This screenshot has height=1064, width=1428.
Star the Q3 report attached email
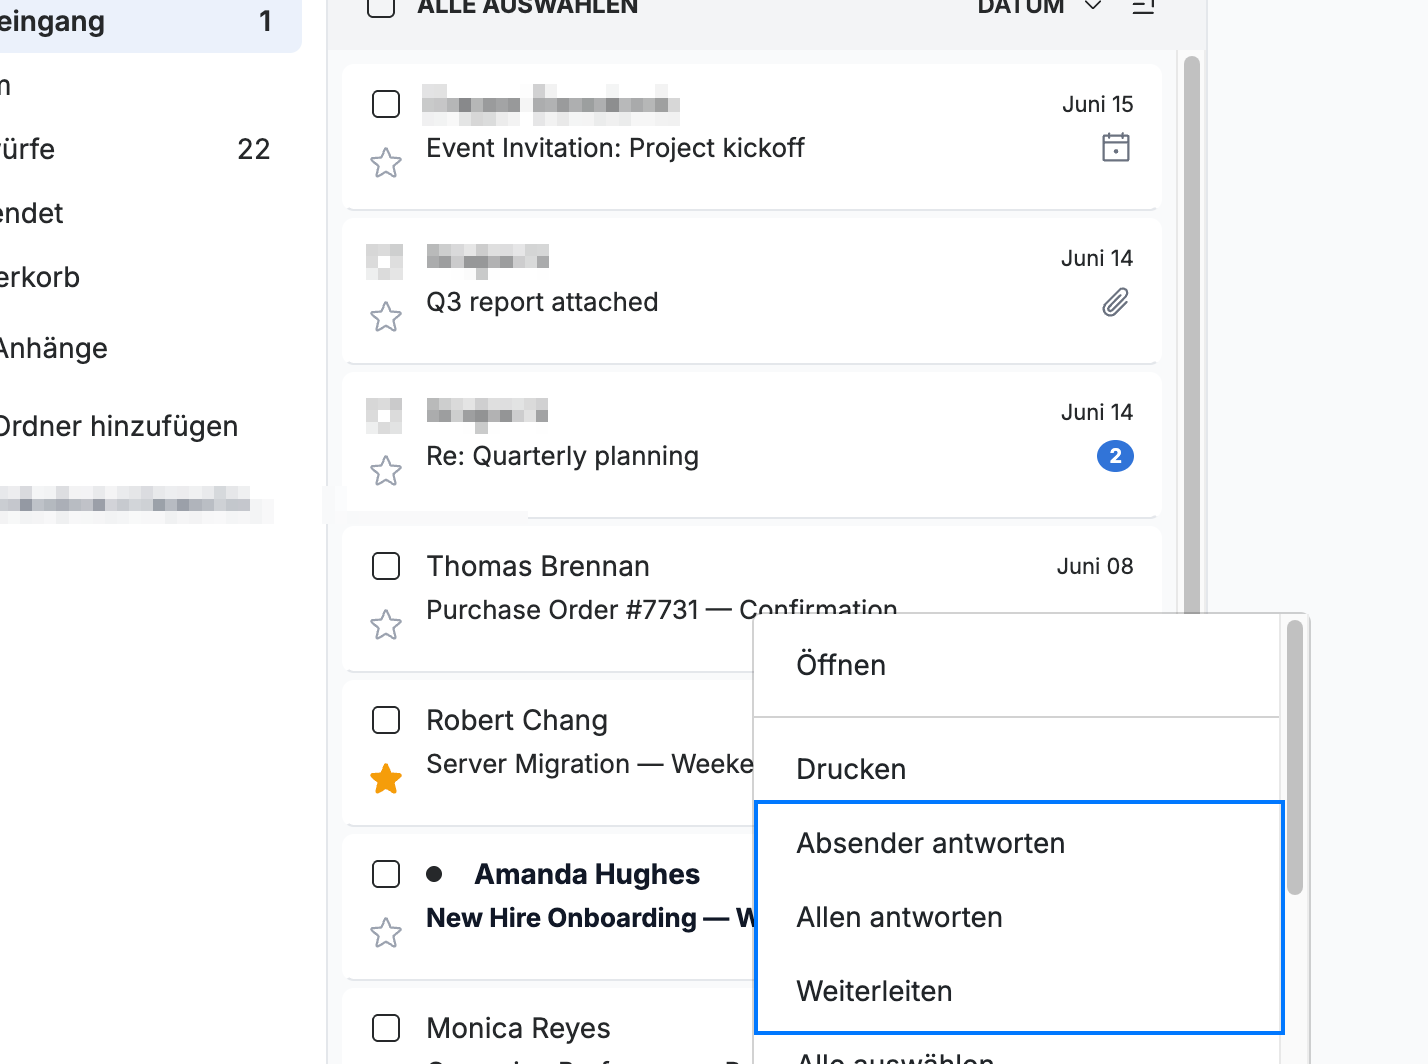click(386, 316)
